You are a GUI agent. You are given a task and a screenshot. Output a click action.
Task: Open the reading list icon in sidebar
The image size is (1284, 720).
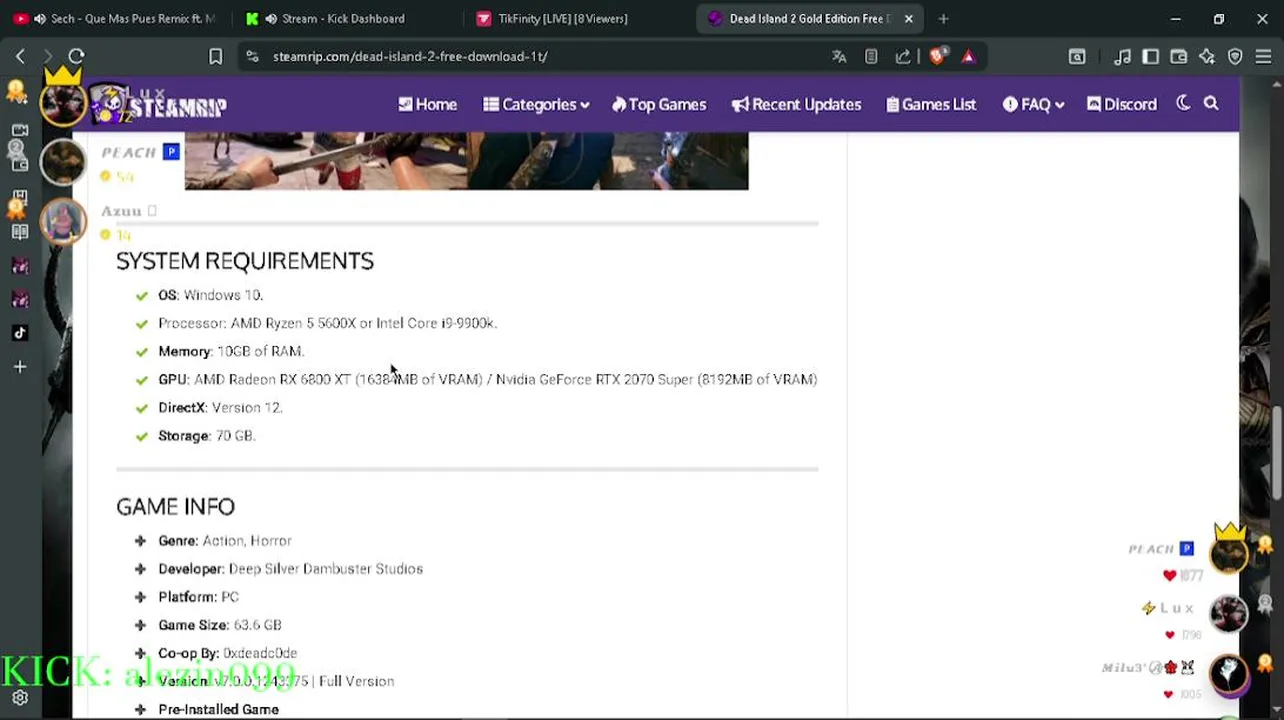20,232
